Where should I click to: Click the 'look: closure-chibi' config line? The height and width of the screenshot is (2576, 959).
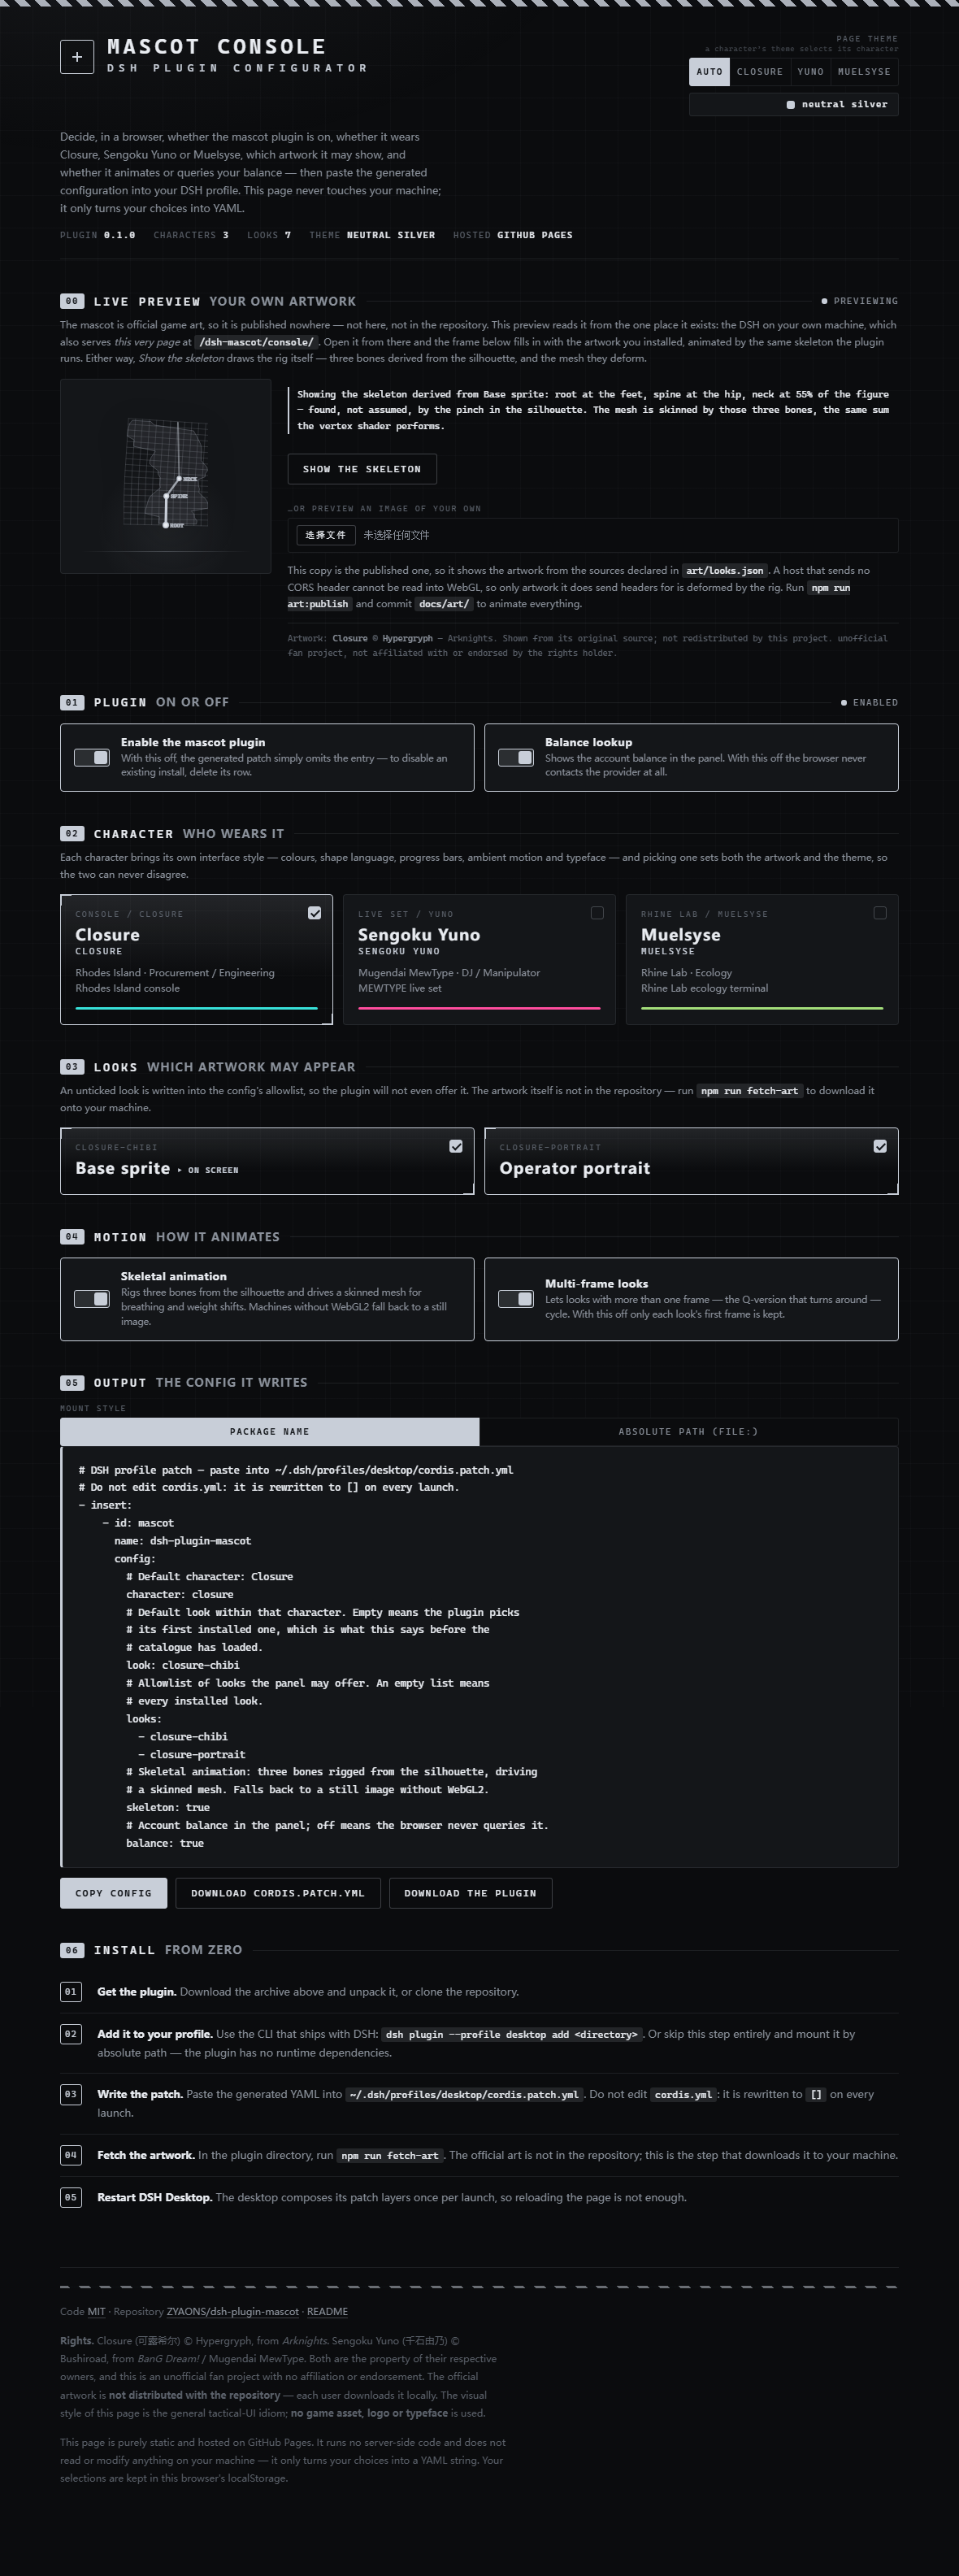183,1665
